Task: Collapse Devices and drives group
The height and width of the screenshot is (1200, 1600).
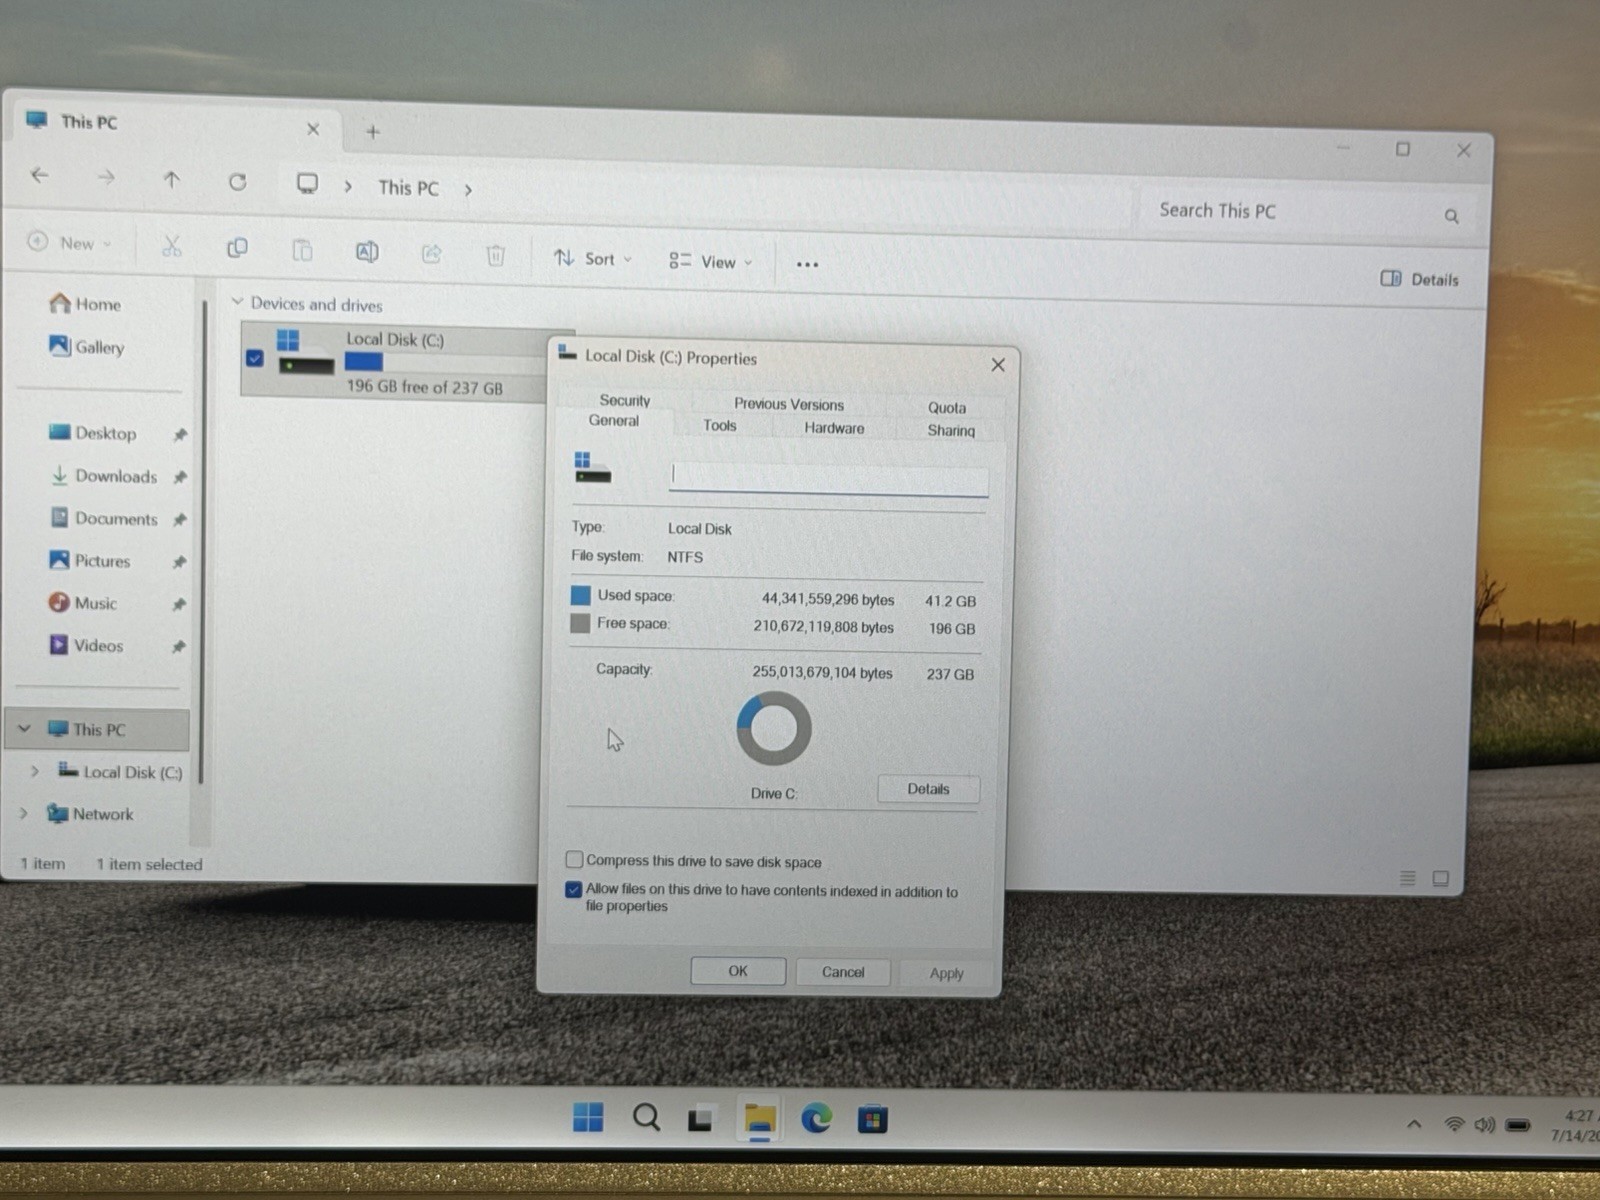Action: [x=237, y=301]
